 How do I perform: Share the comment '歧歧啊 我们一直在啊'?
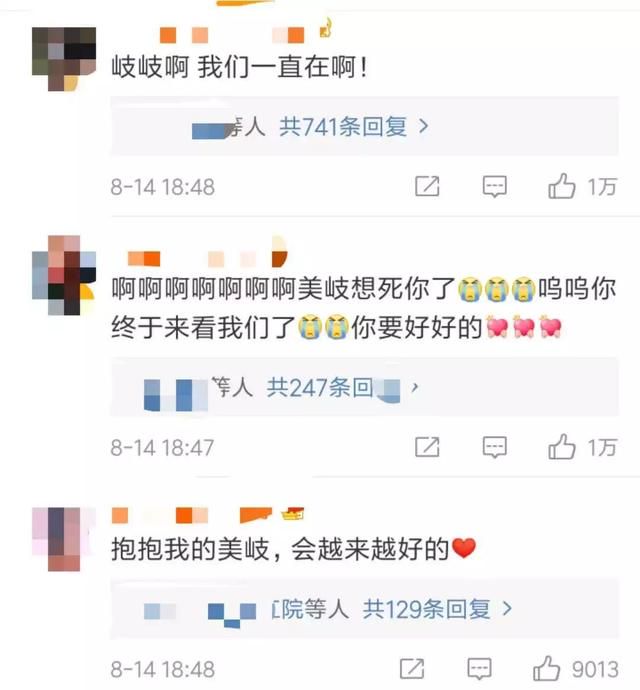(x=427, y=186)
